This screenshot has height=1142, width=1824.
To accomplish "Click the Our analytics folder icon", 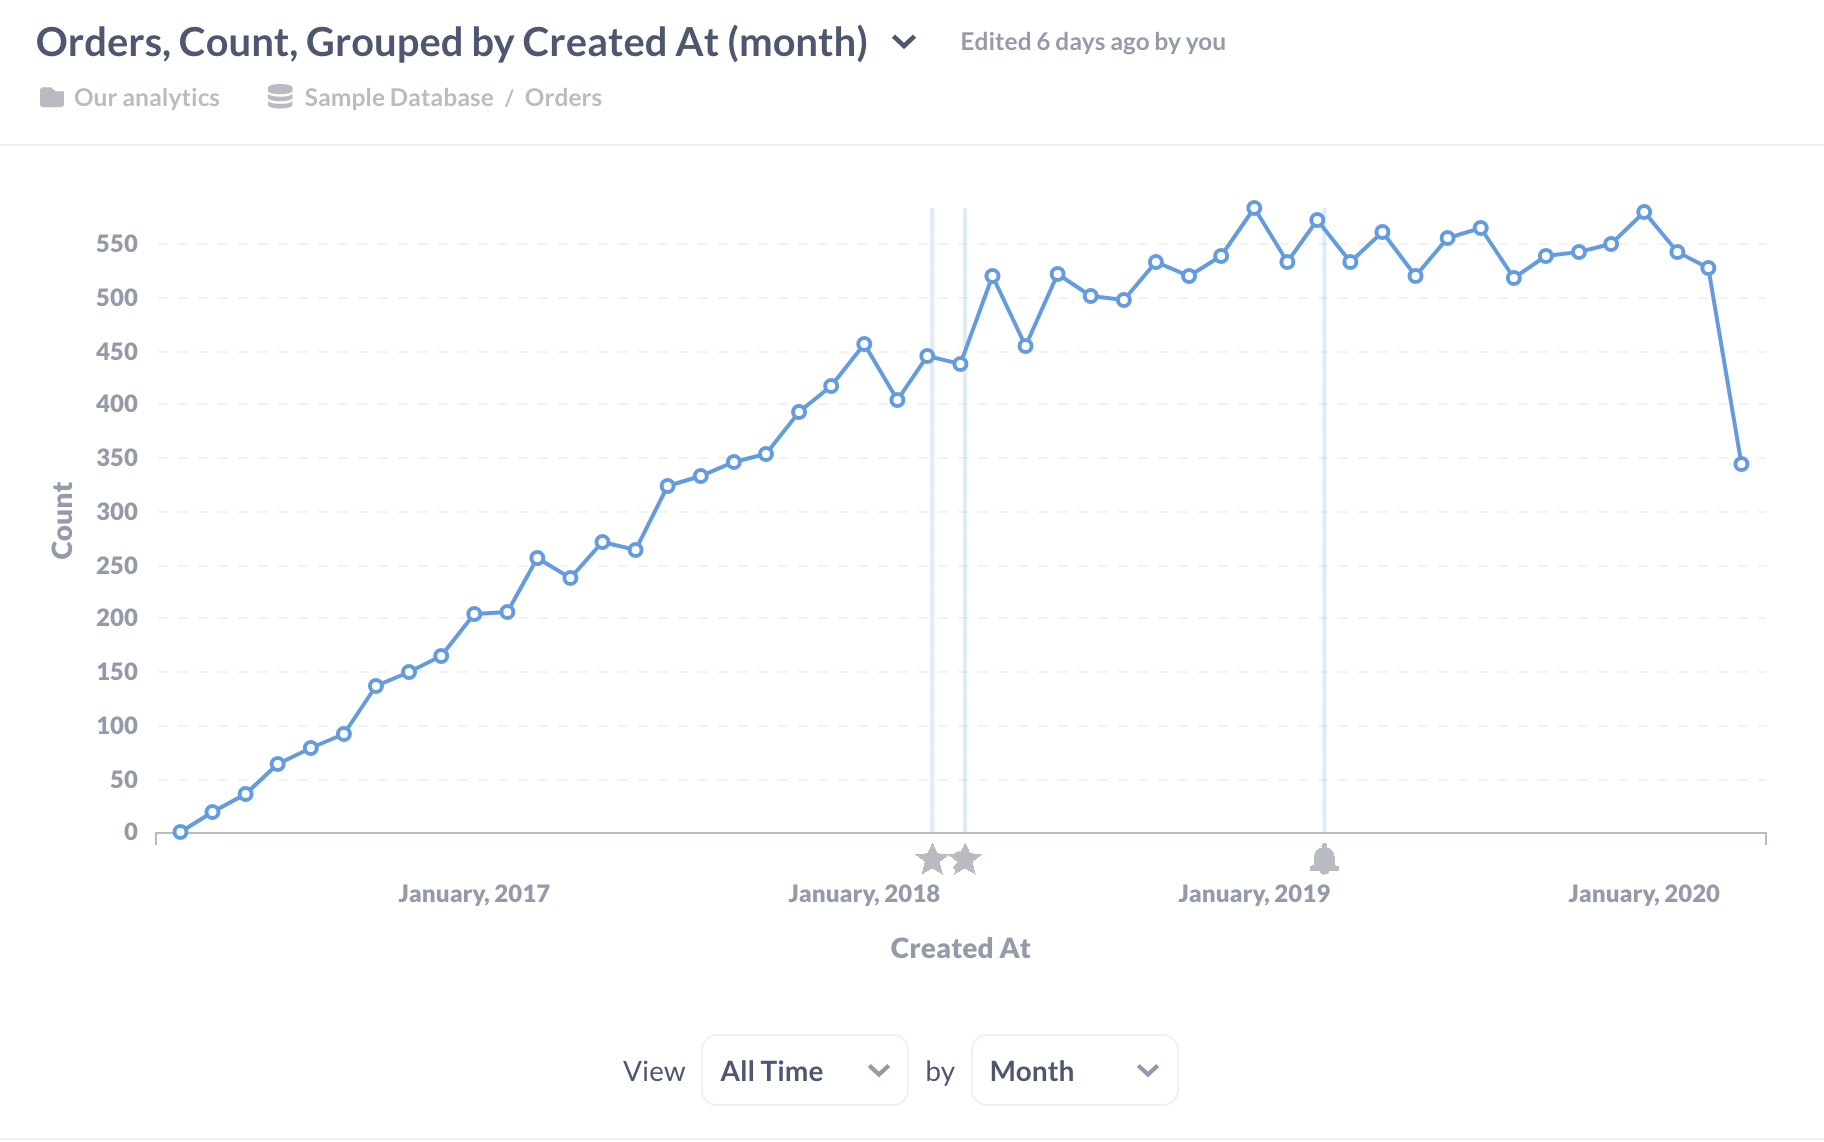I will pyautogui.click(x=52, y=96).
